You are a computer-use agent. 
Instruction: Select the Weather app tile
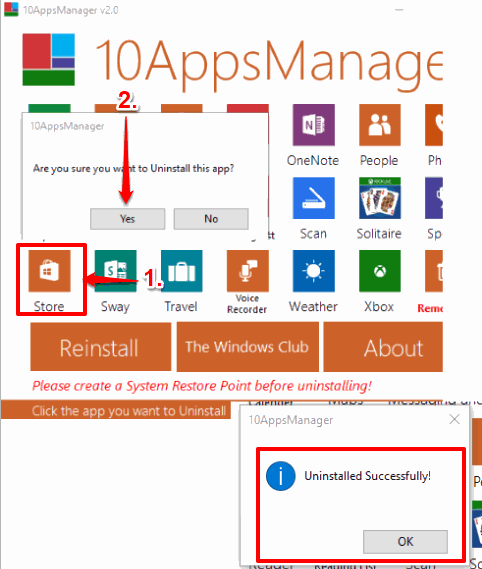coord(314,271)
